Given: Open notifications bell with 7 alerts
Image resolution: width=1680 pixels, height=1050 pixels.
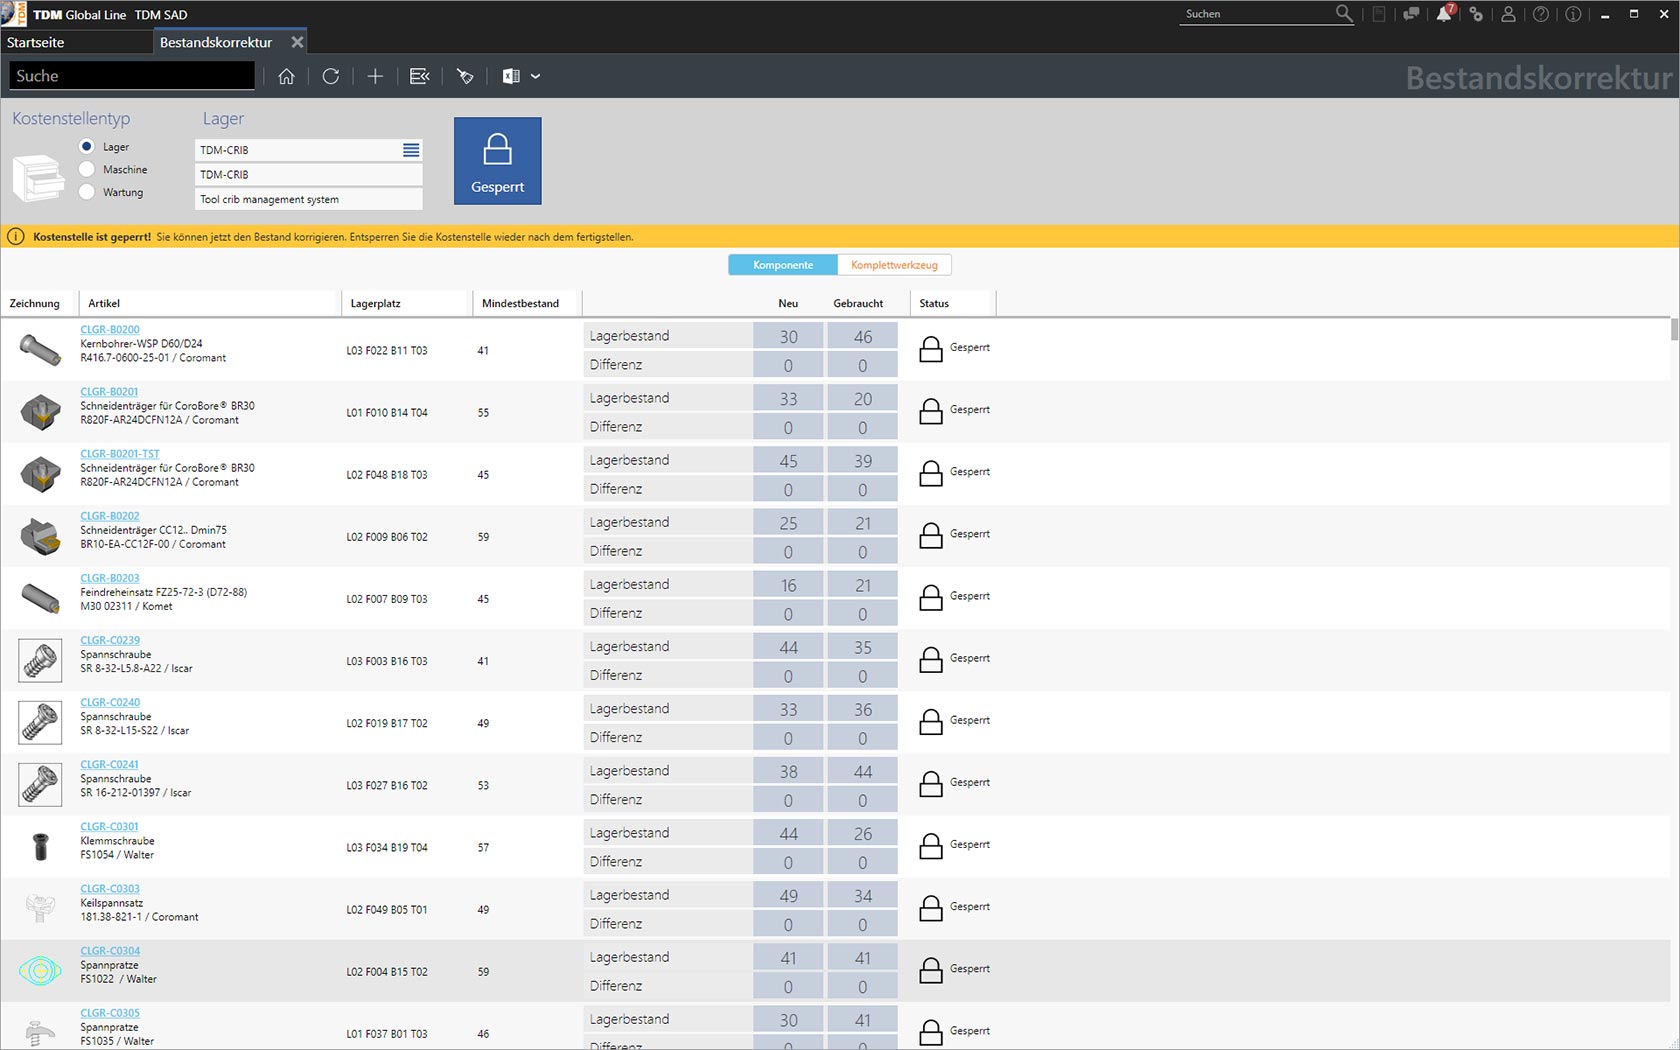Looking at the screenshot, I should 1445,14.
